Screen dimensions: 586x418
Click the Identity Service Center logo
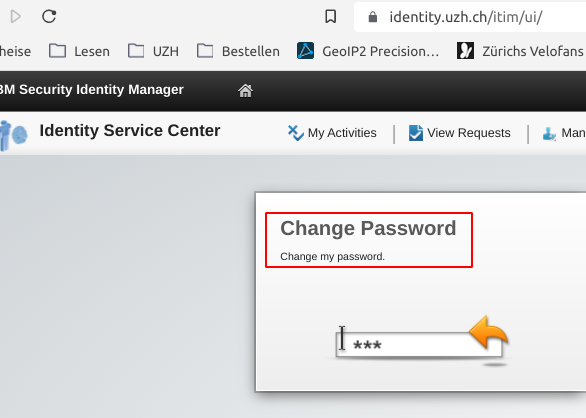point(13,135)
